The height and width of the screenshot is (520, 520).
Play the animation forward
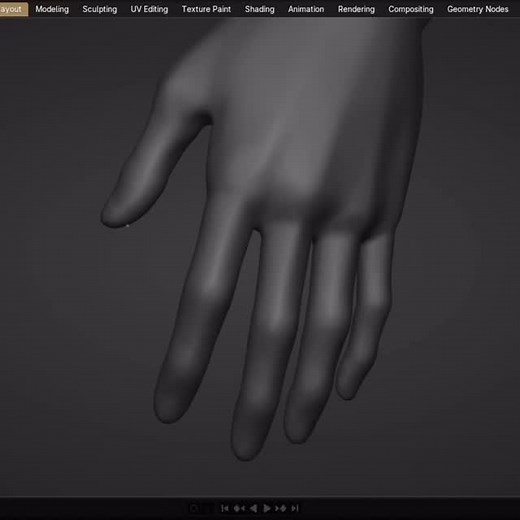click(x=267, y=508)
